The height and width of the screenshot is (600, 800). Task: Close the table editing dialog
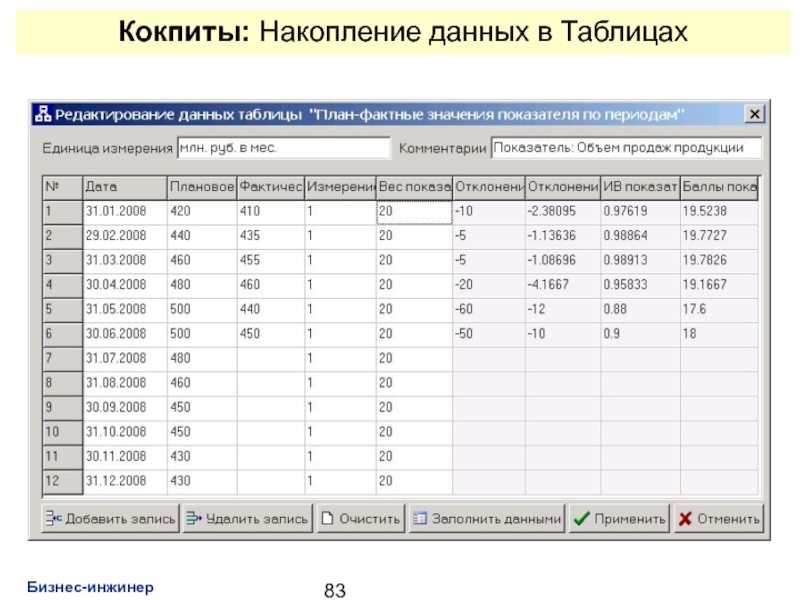tap(754, 114)
